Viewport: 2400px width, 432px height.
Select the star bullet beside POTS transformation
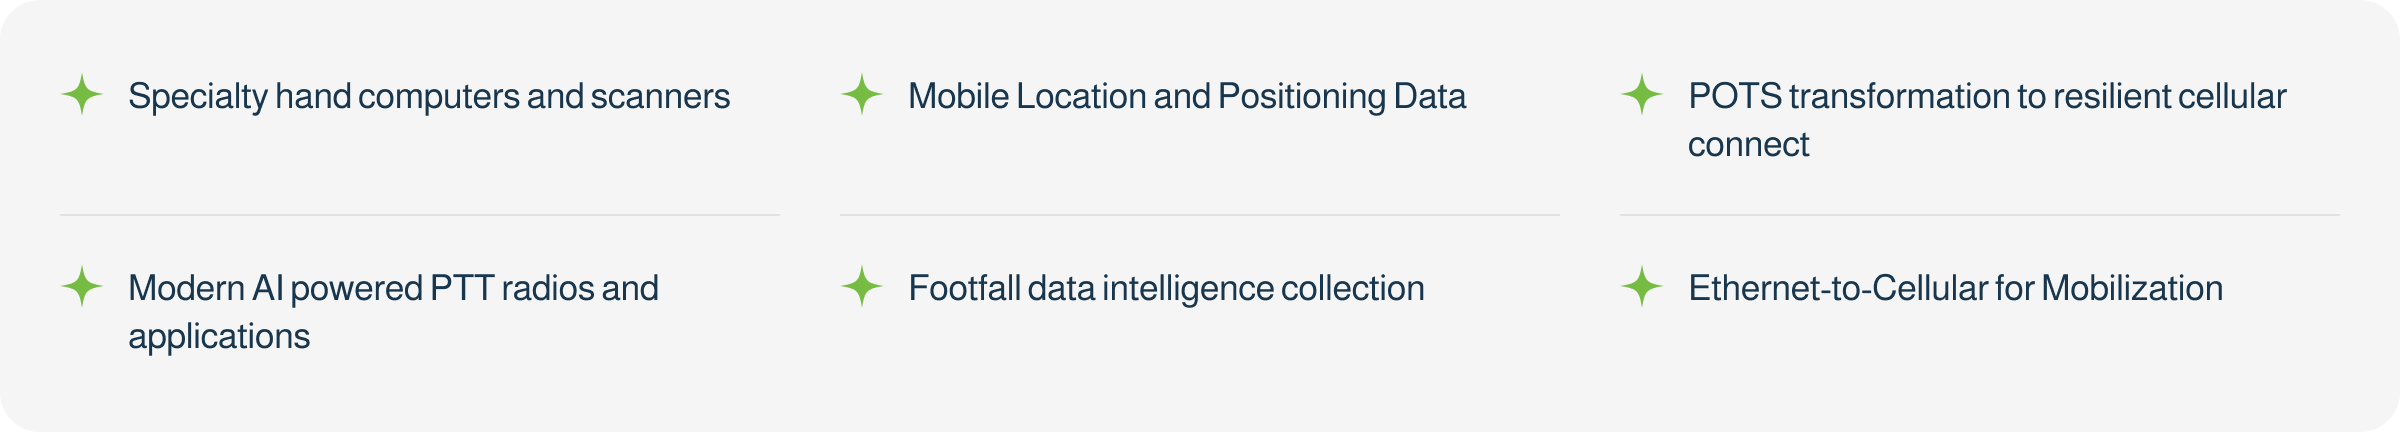coord(1641,95)
